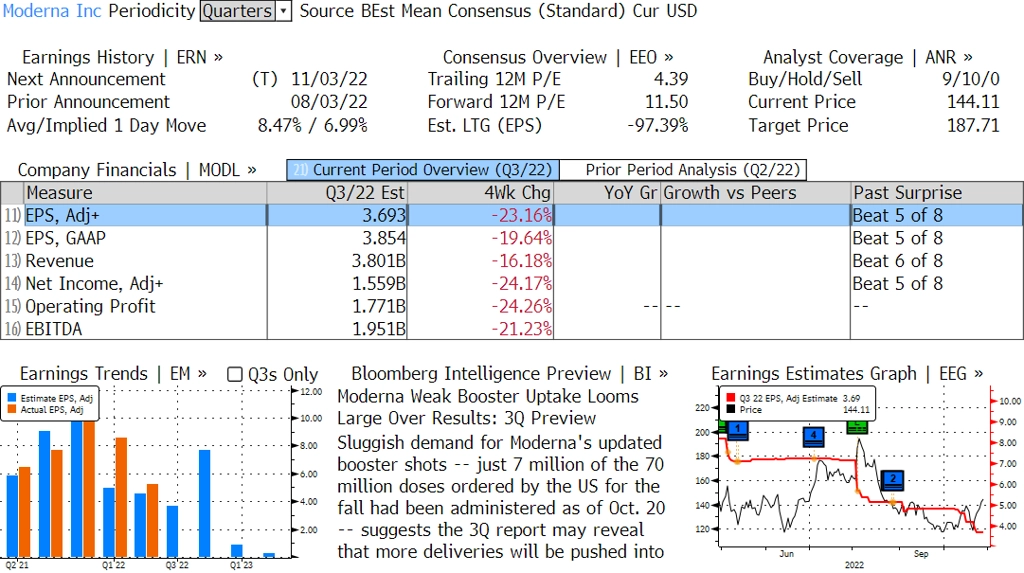Open Bloomberg Intelligence Preview BI link
Screen dimensions: 1024x573
[509, 374]
